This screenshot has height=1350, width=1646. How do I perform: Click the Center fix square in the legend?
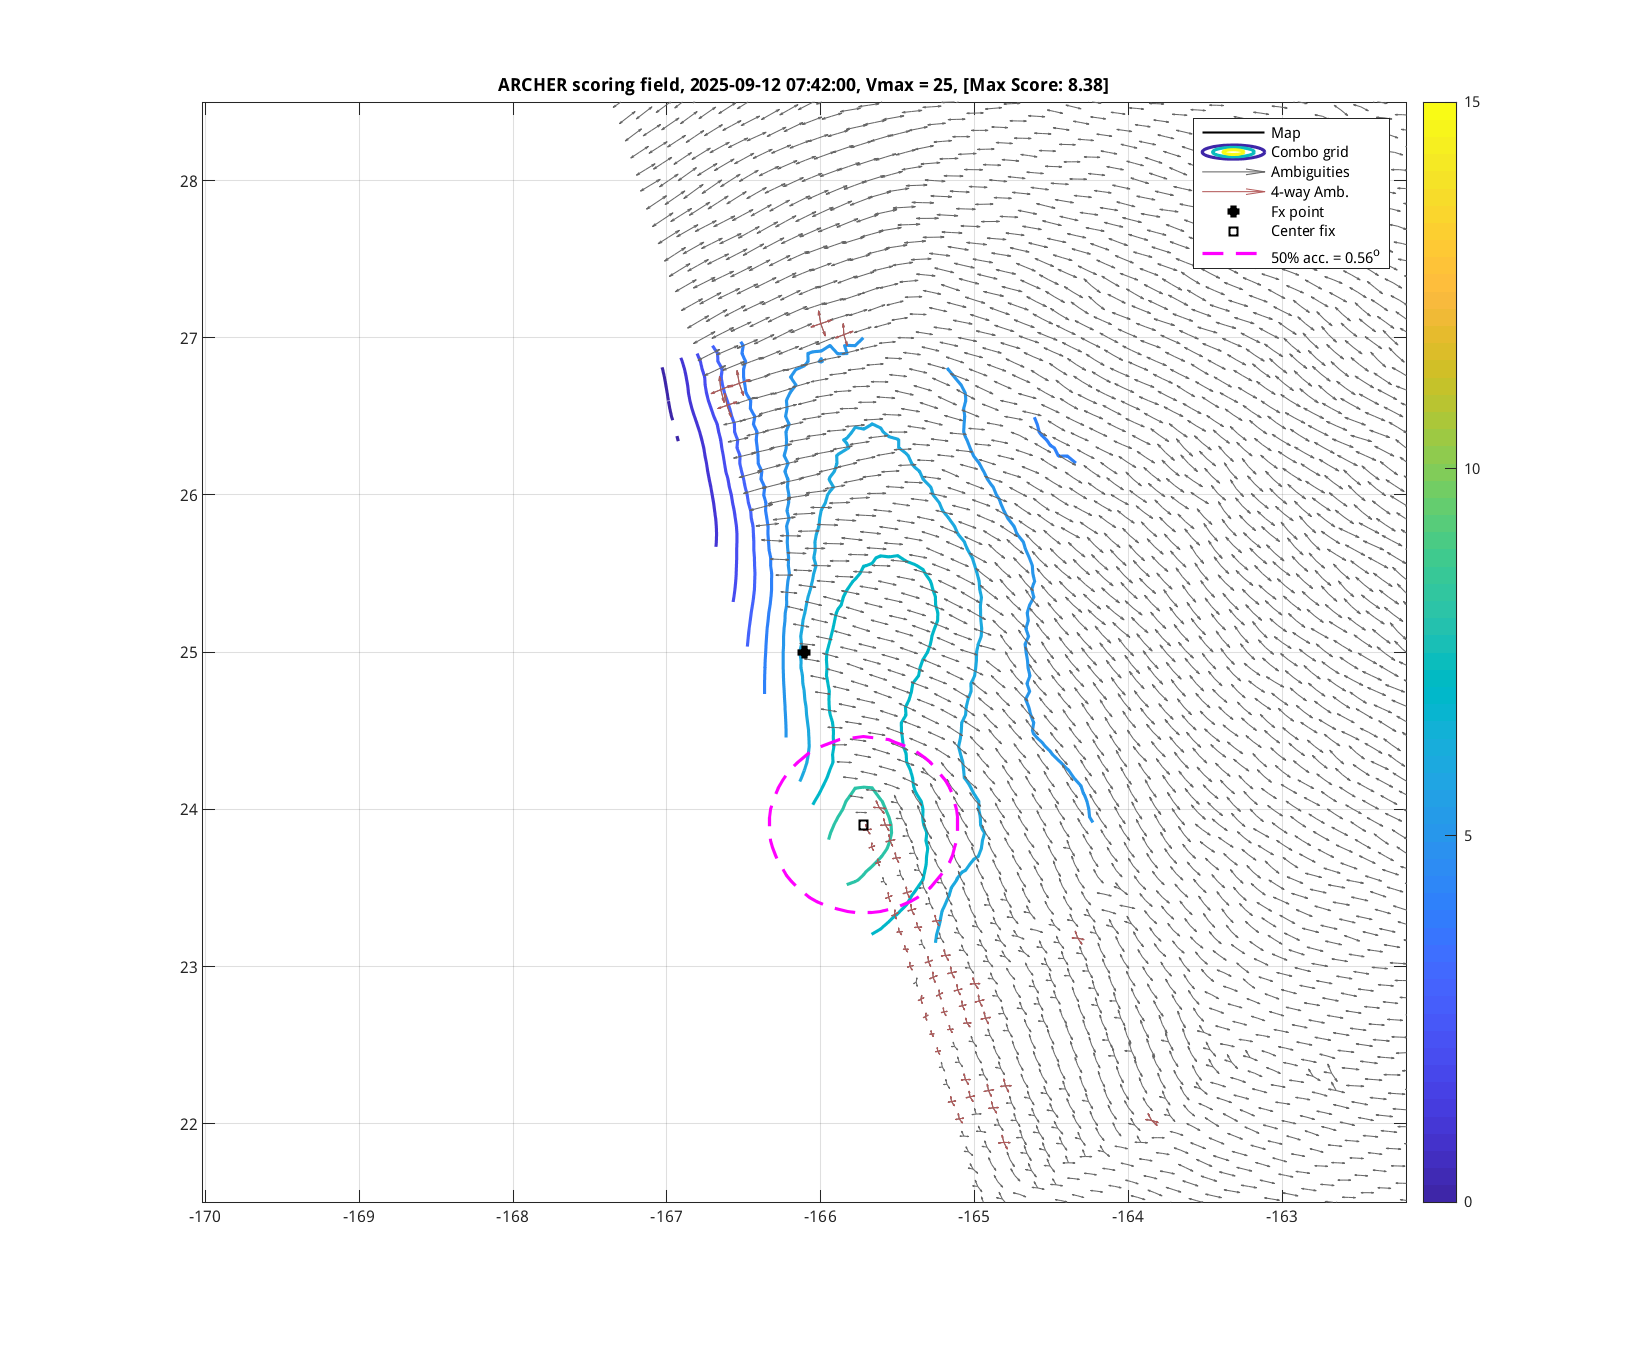[x=1233, y=231]
